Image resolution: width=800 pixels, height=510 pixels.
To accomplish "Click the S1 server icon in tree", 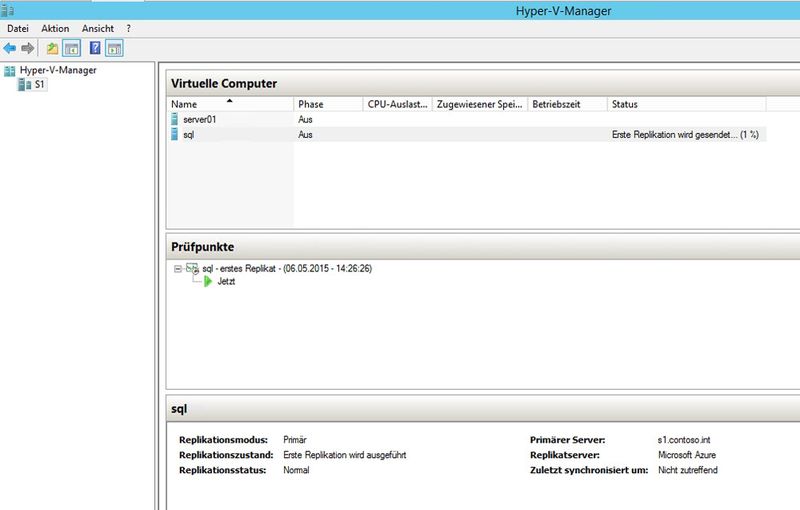I will coord(24,85).
